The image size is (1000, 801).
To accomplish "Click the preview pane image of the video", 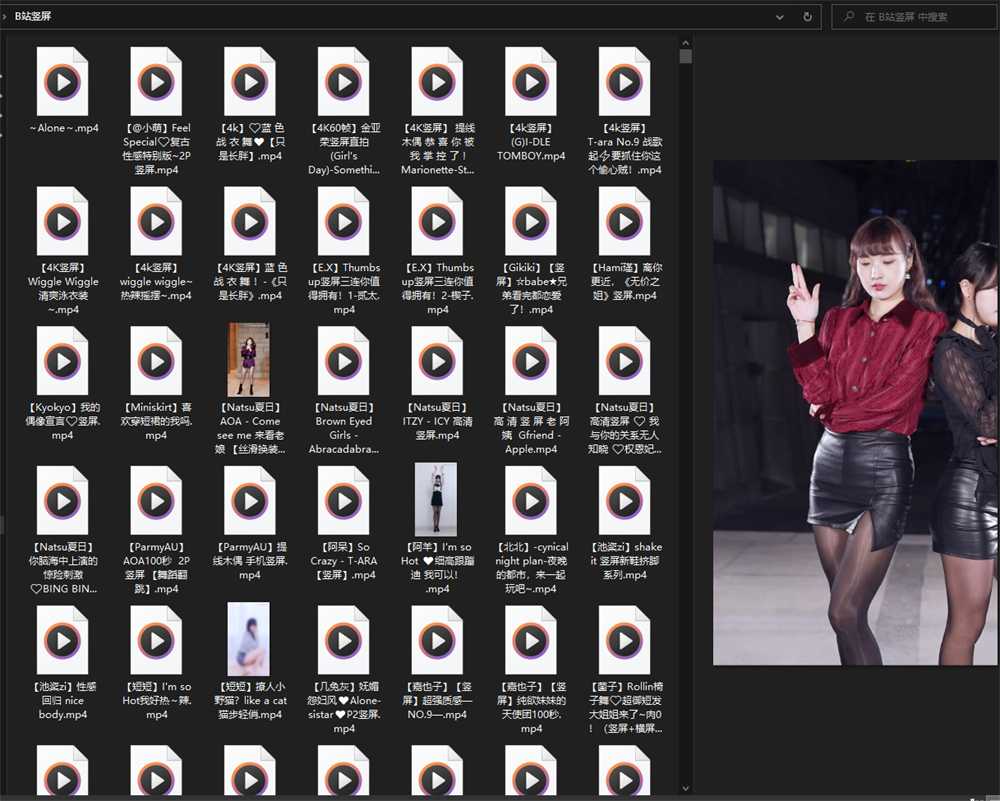I will click(x=855, y=412).
